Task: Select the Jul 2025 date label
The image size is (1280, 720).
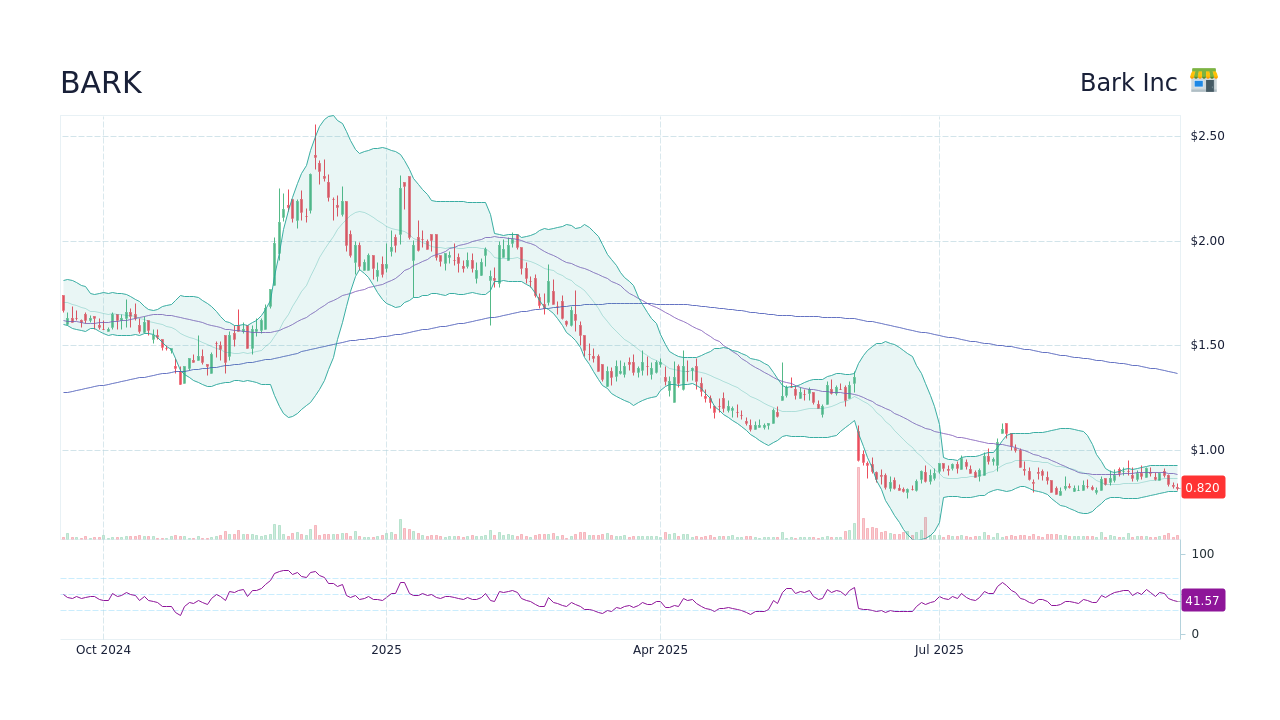Action: point(939,649)
